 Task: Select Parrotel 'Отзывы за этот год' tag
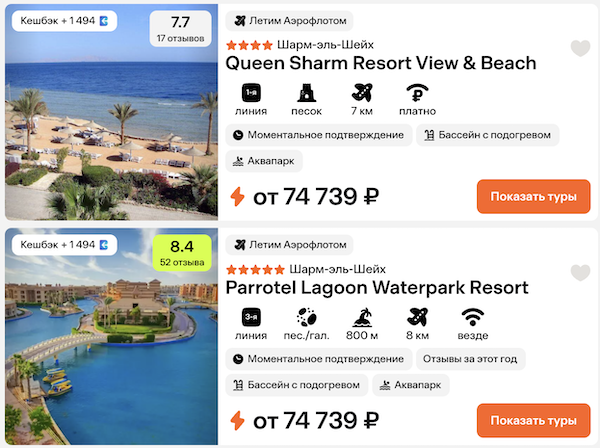click(x=469, y=358)
